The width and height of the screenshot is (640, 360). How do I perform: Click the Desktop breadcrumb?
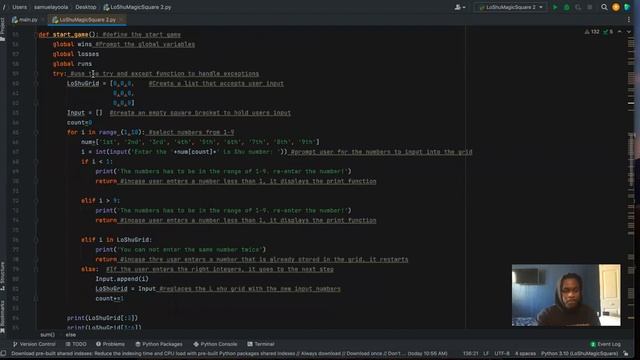point(86,7)
